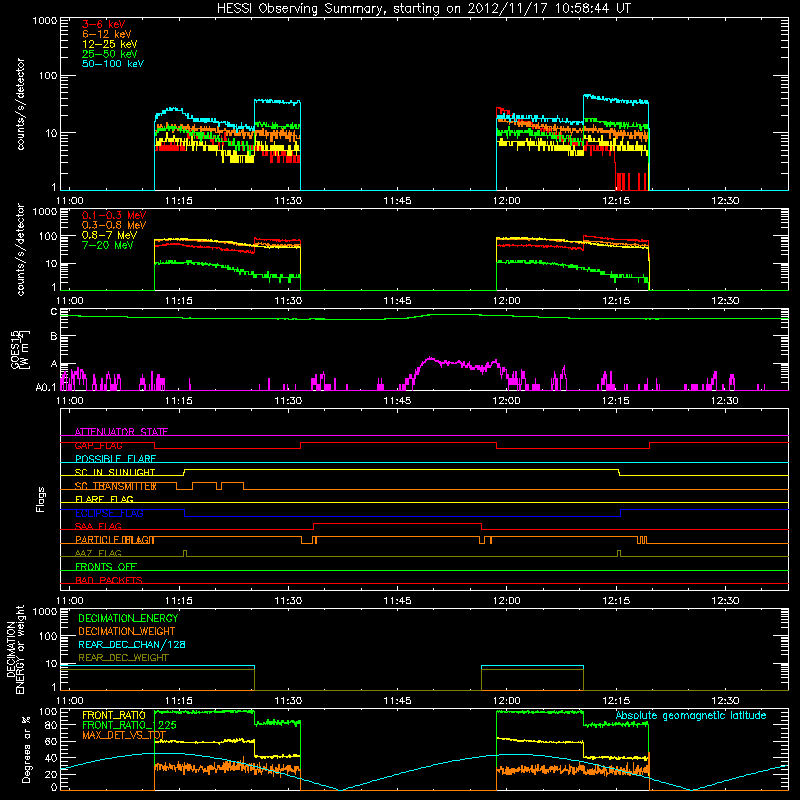The height and width of the screenshot is (800, 800).
Task: Click the 7-20 MeV legend label
Action: [x=107, y=245]
